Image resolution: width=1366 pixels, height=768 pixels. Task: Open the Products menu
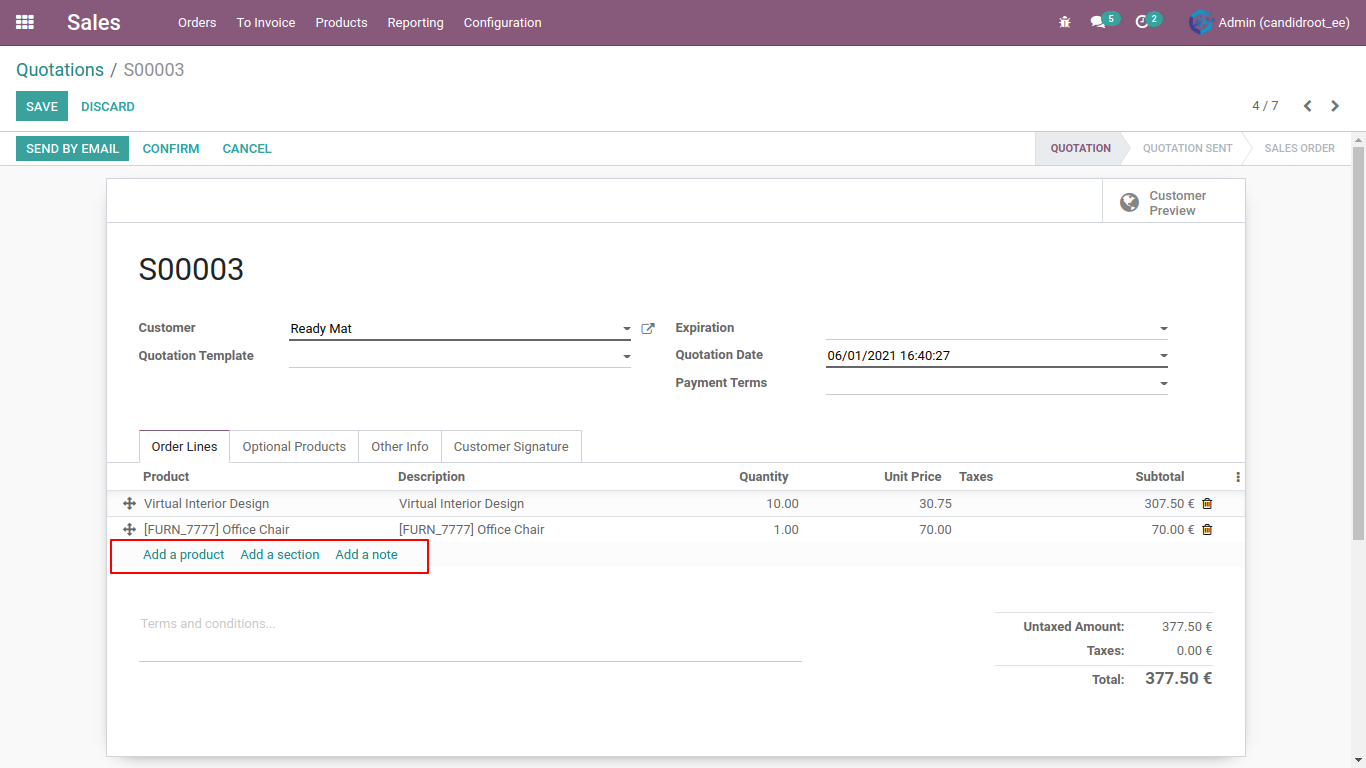point(341,22)
